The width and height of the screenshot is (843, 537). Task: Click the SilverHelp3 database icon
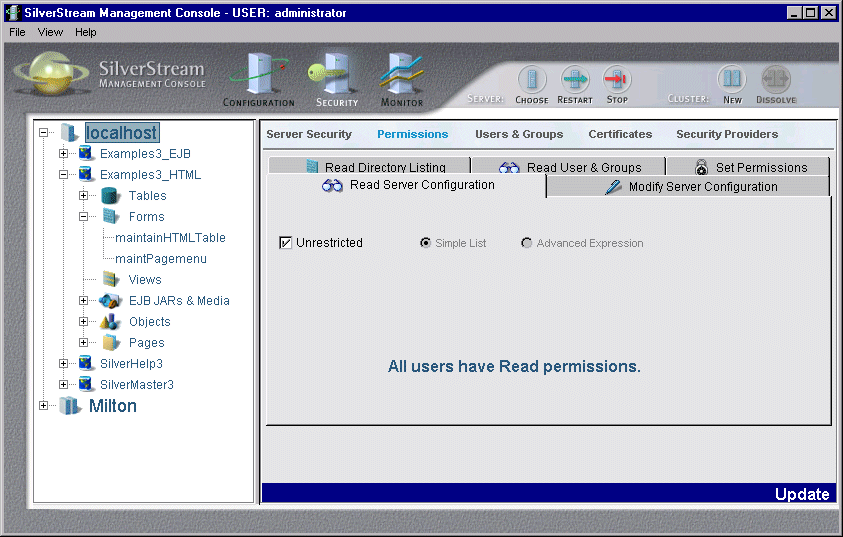pos(85,363)
